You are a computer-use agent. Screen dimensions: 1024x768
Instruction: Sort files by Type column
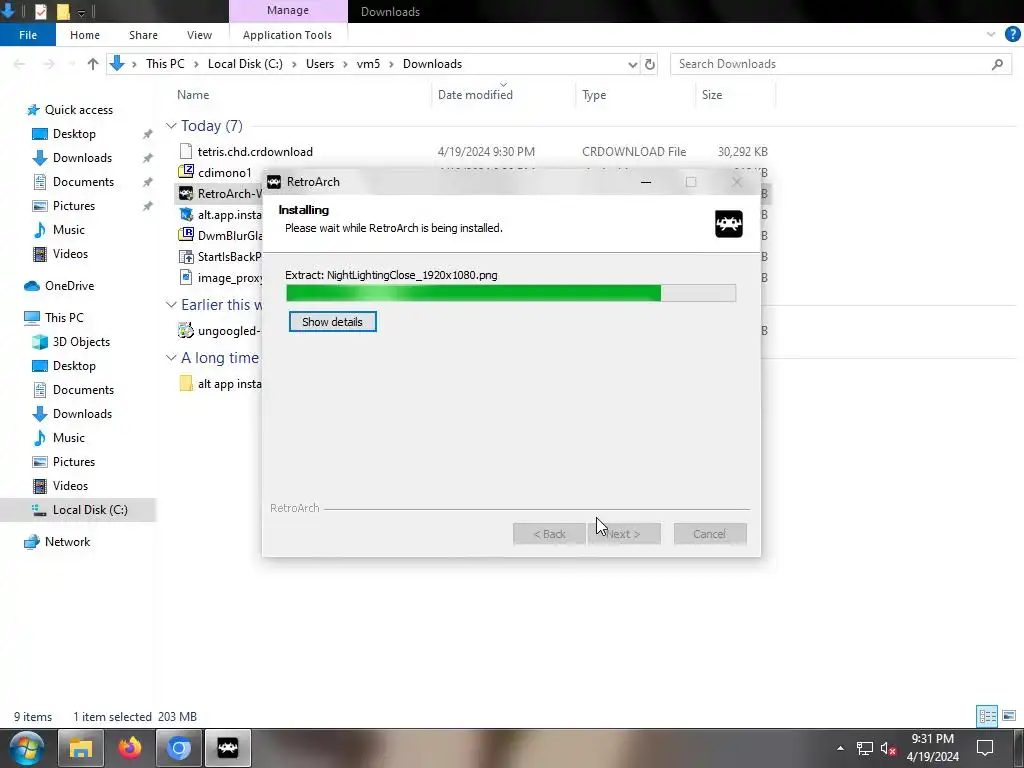click(594, 95)
